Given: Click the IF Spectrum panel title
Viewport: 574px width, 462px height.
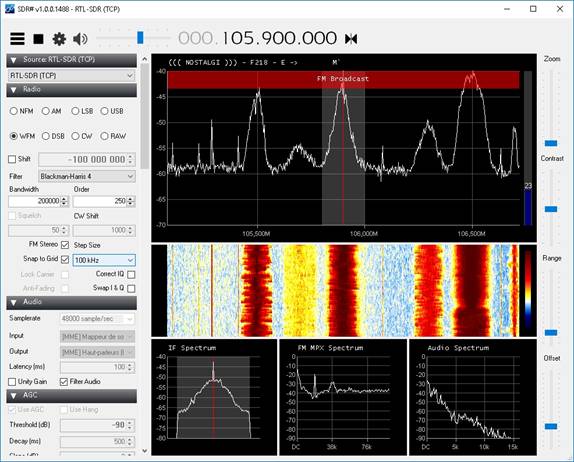Looking at the screenshot, I should click(192, 348).
